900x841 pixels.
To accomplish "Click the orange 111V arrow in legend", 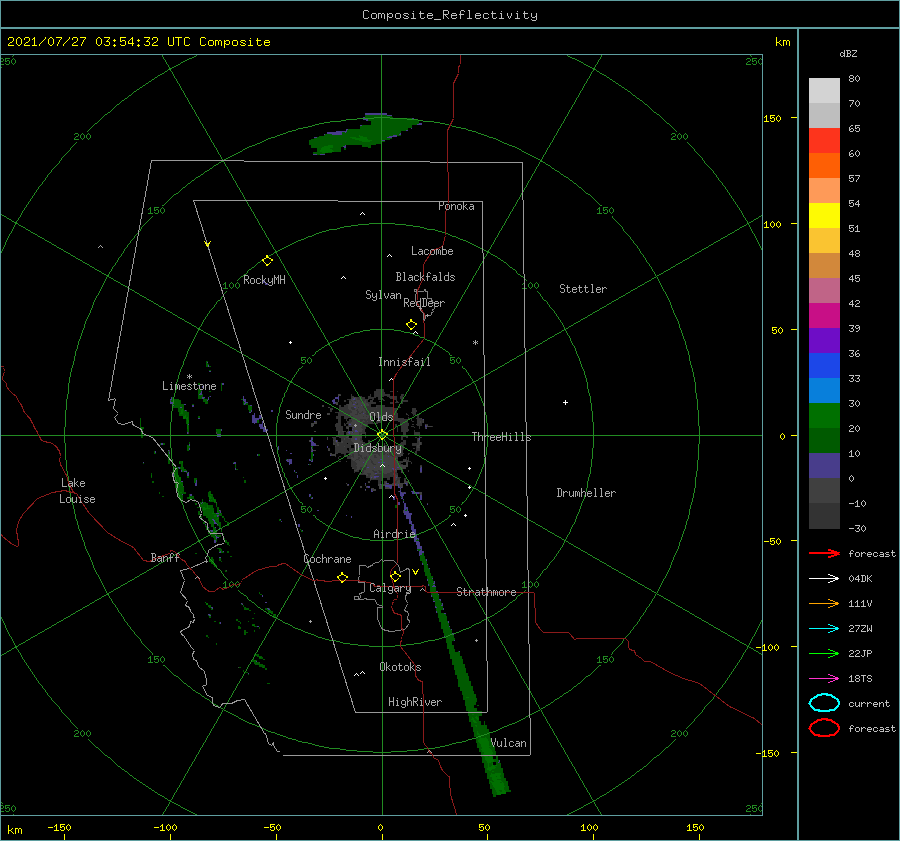I will (824, 603).
